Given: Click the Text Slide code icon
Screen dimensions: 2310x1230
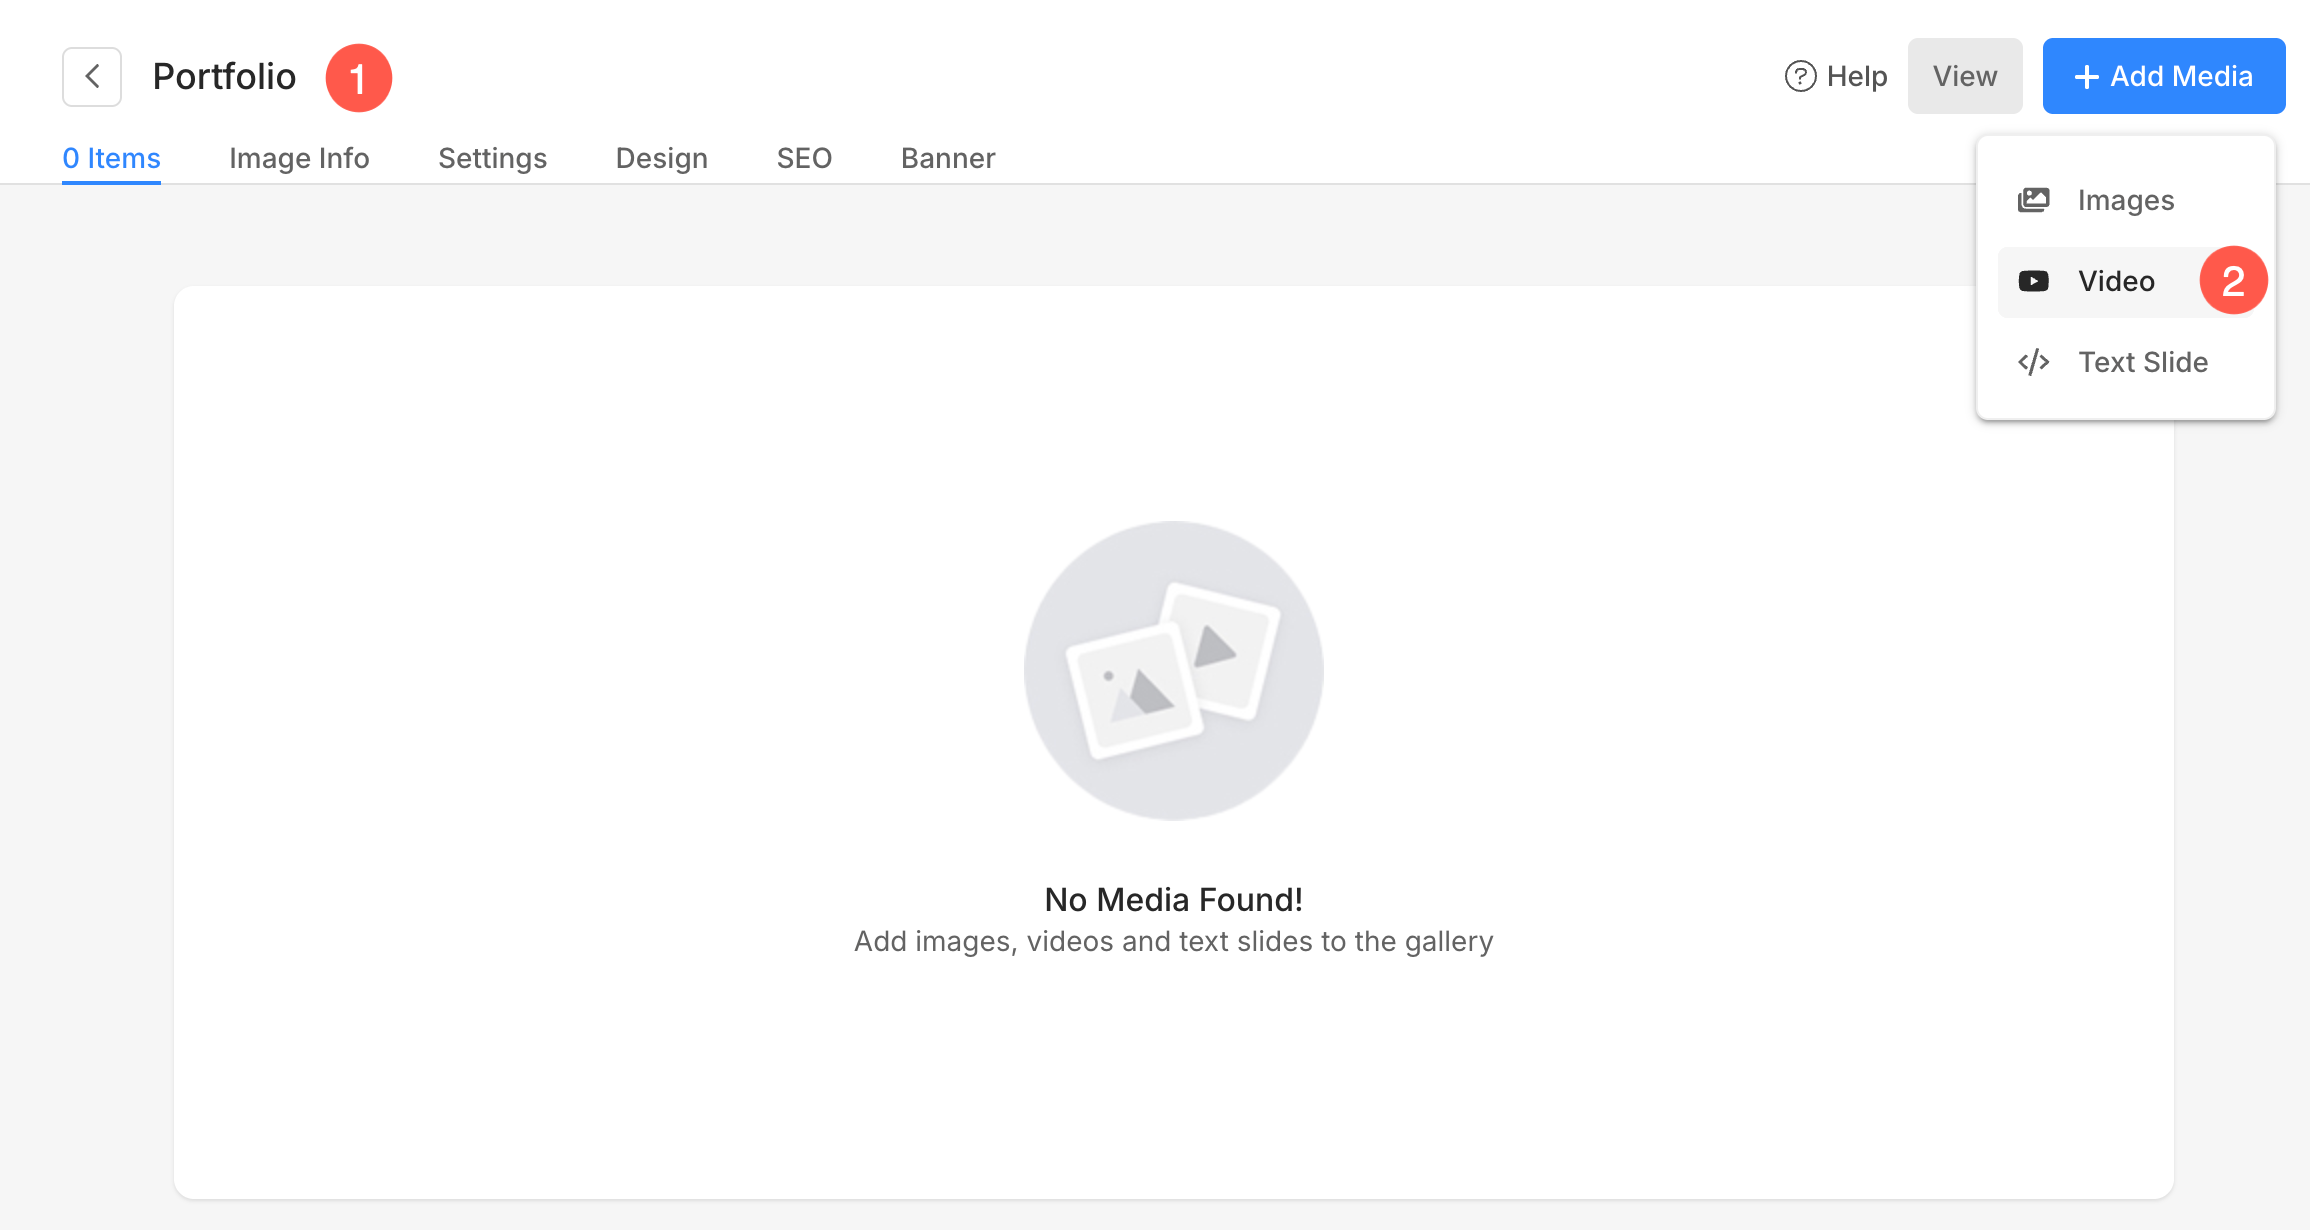Looking at the screenshot, I should (2033, 362).
